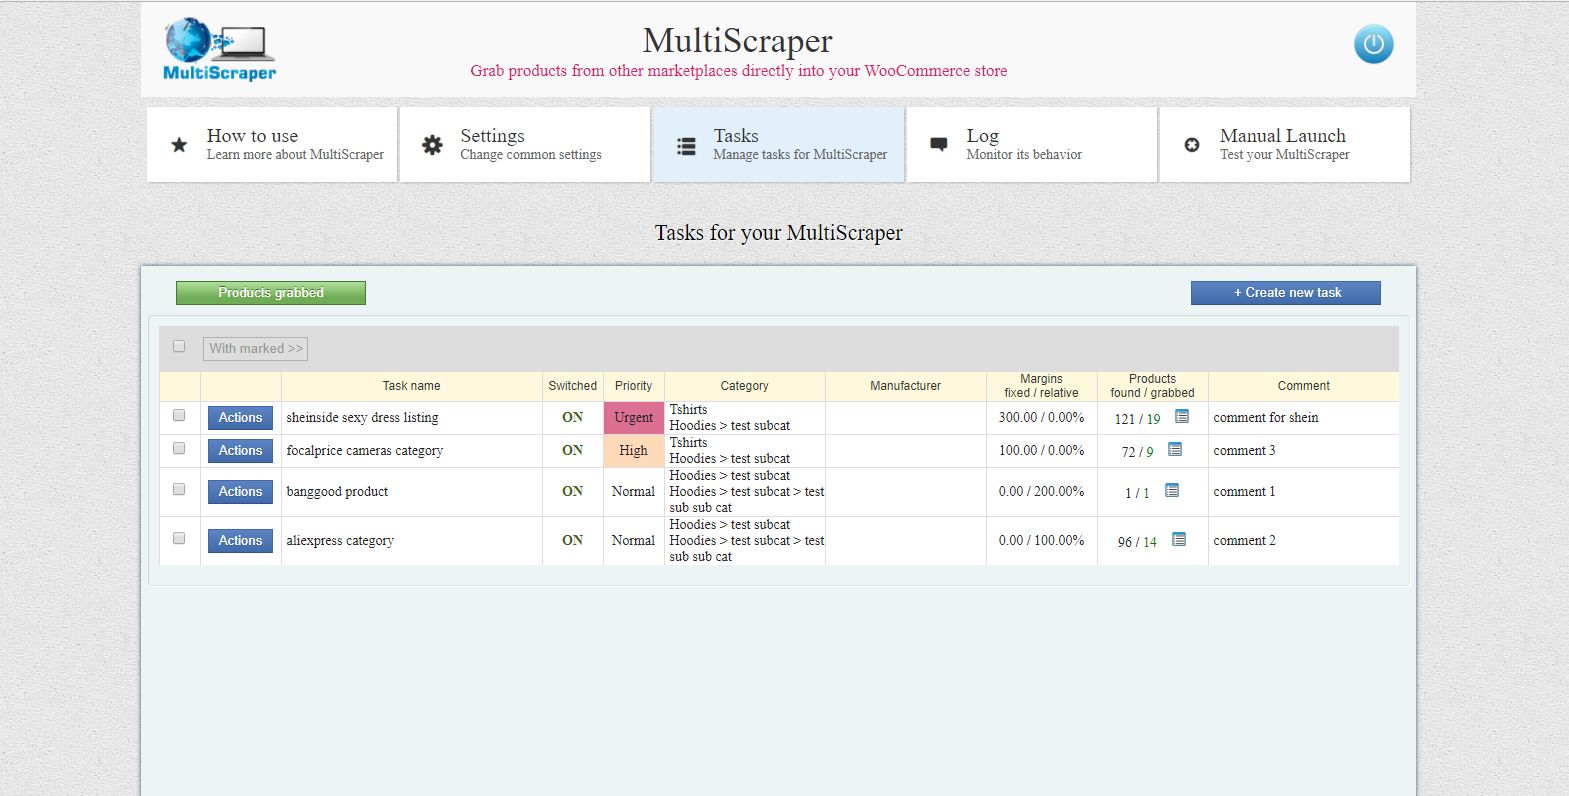This screenshot has height=796, width=1569.
Task: Click the blue power button icon
Action: [1373, 44]
